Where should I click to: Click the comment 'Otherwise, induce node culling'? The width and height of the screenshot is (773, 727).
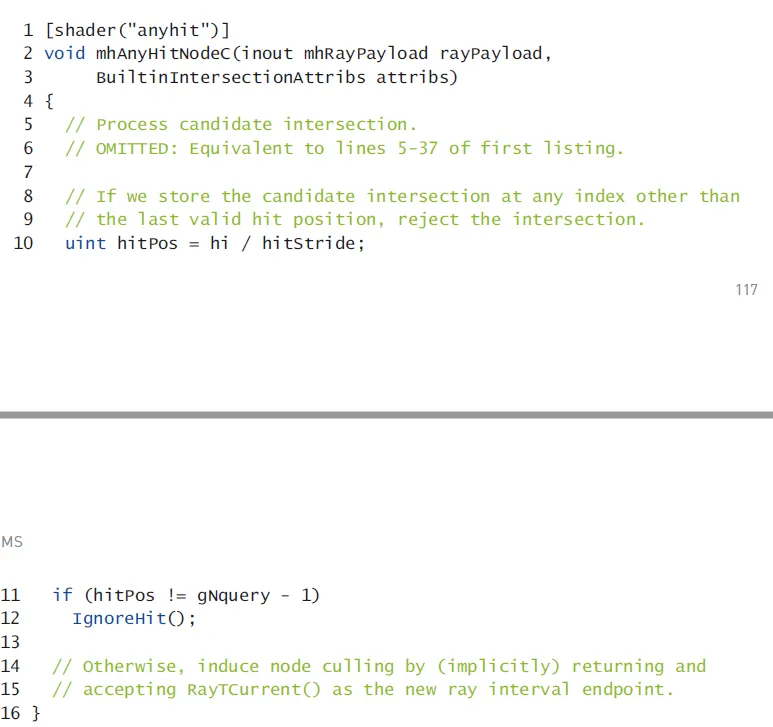point(378,666)
